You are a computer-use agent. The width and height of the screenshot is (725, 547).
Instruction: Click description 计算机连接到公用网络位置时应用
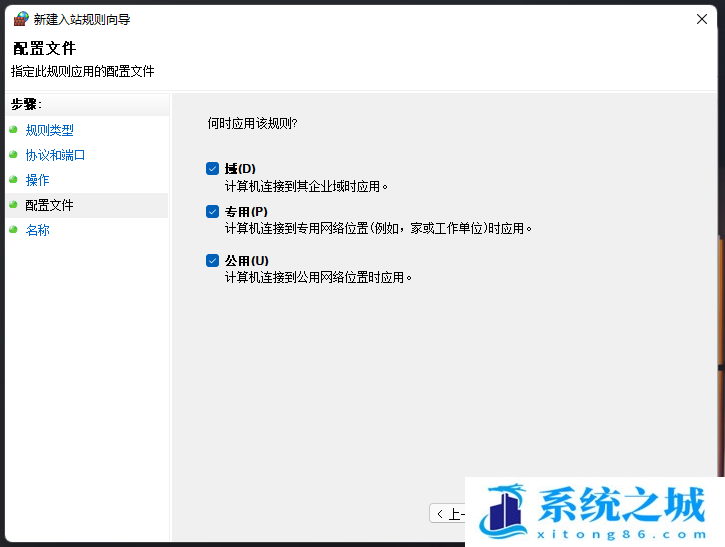(318, 277)
